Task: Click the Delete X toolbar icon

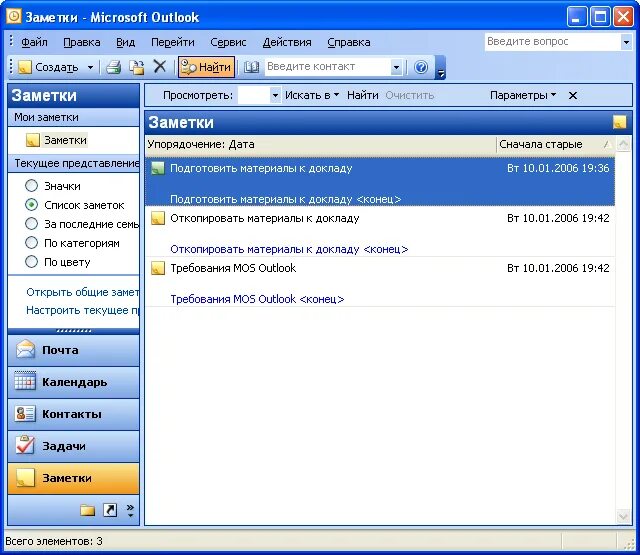Action: coord(160,66)
